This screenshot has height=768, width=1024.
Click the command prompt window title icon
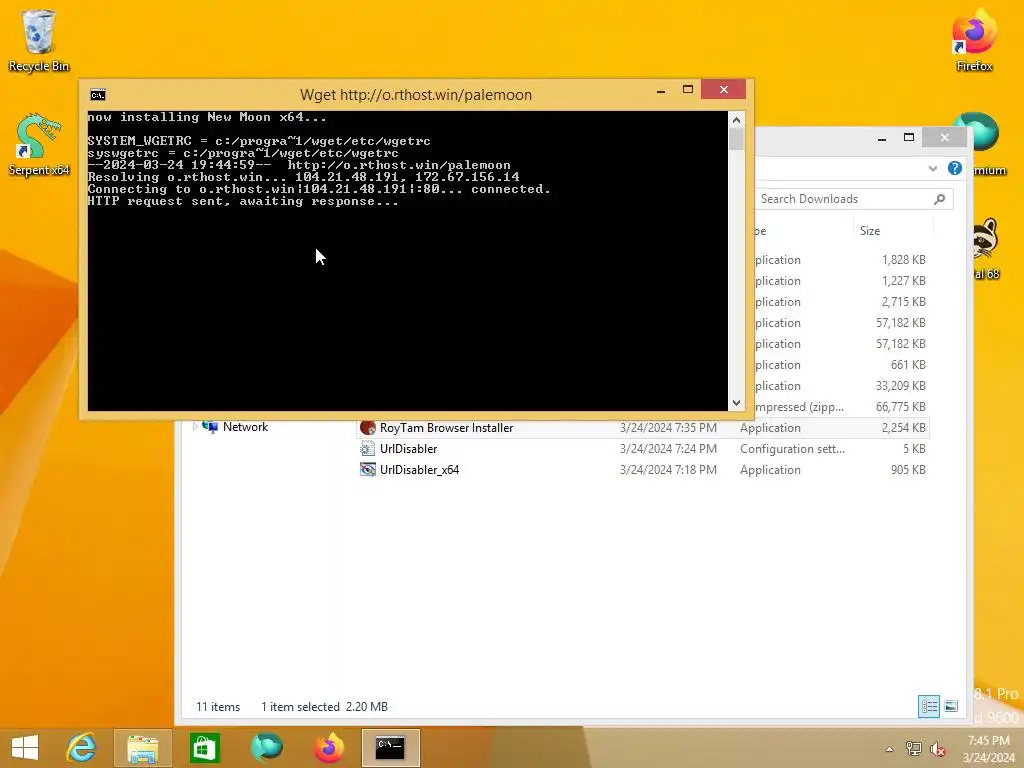point(98,95)
